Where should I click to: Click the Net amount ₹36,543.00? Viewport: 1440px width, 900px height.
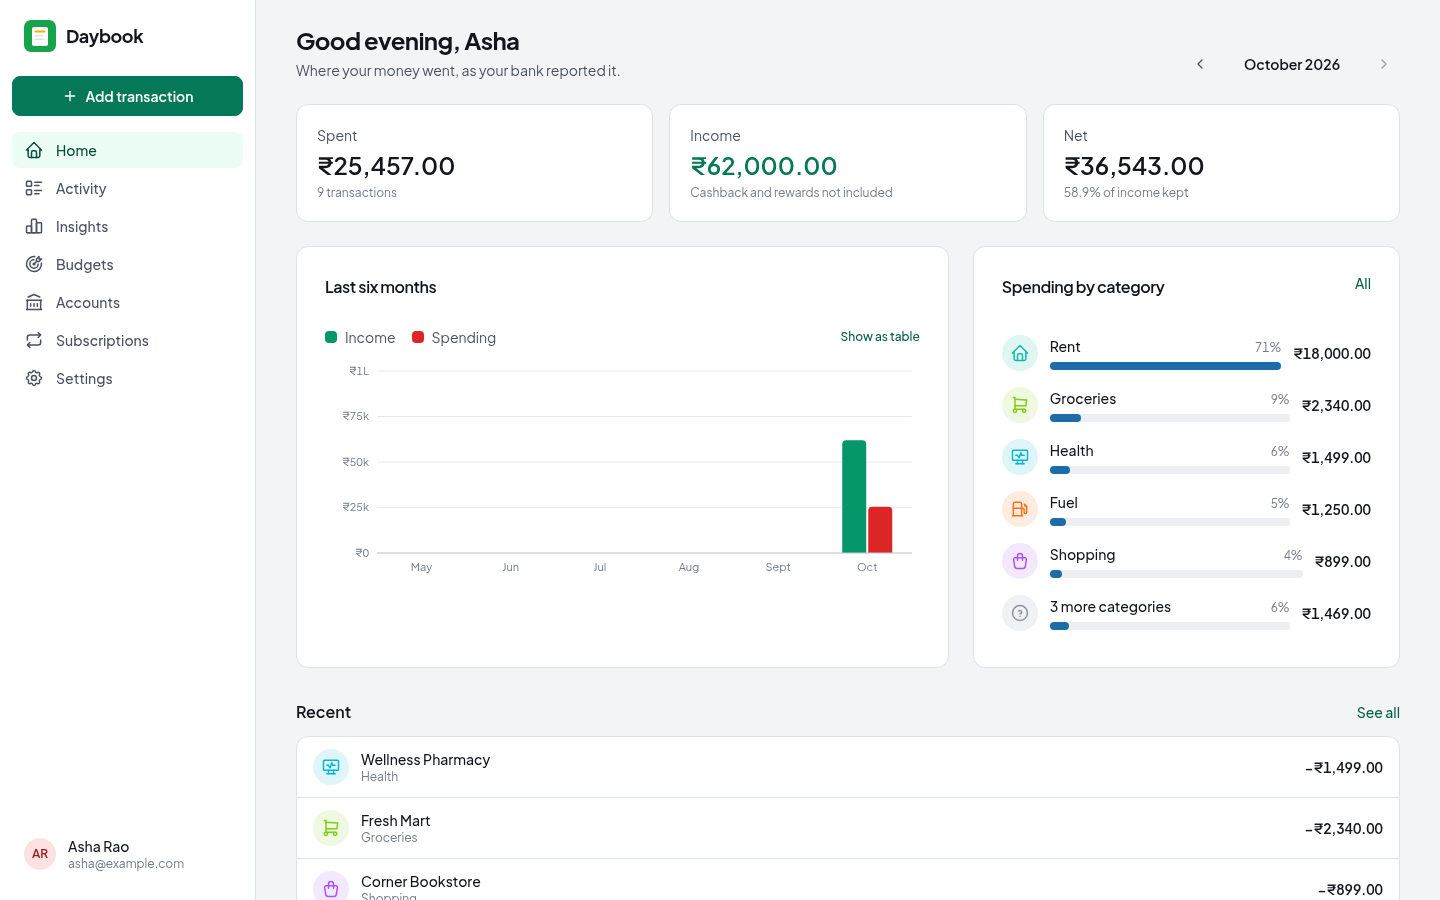coord(1134,166)
